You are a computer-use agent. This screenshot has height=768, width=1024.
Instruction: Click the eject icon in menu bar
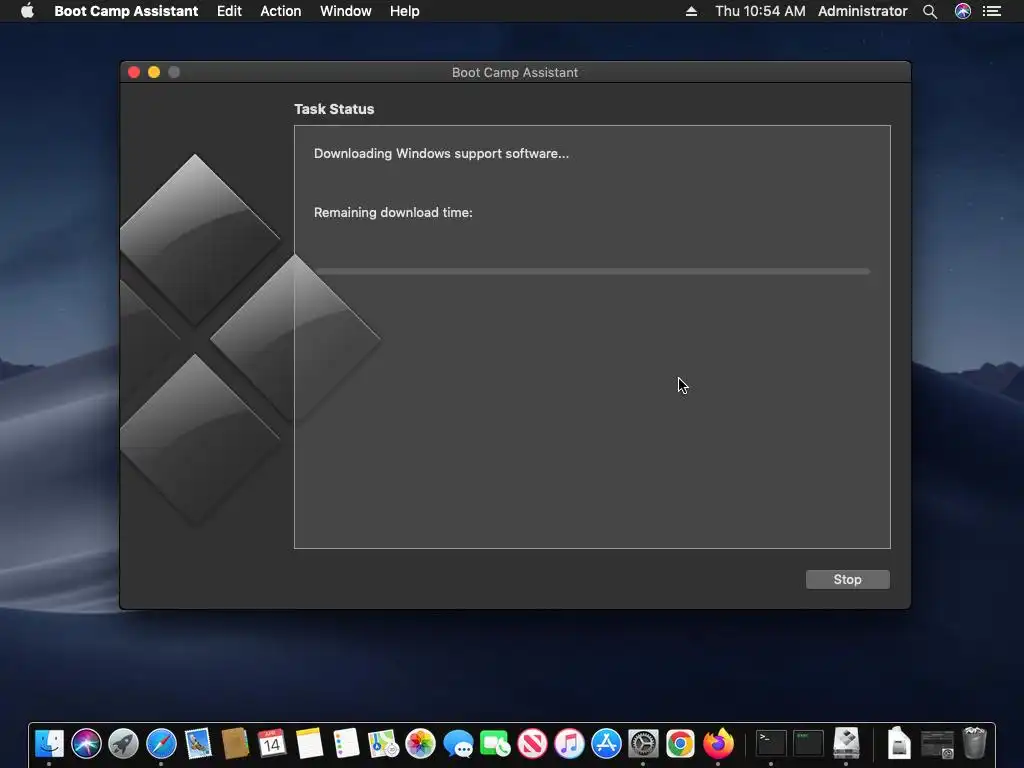(691, 11)
